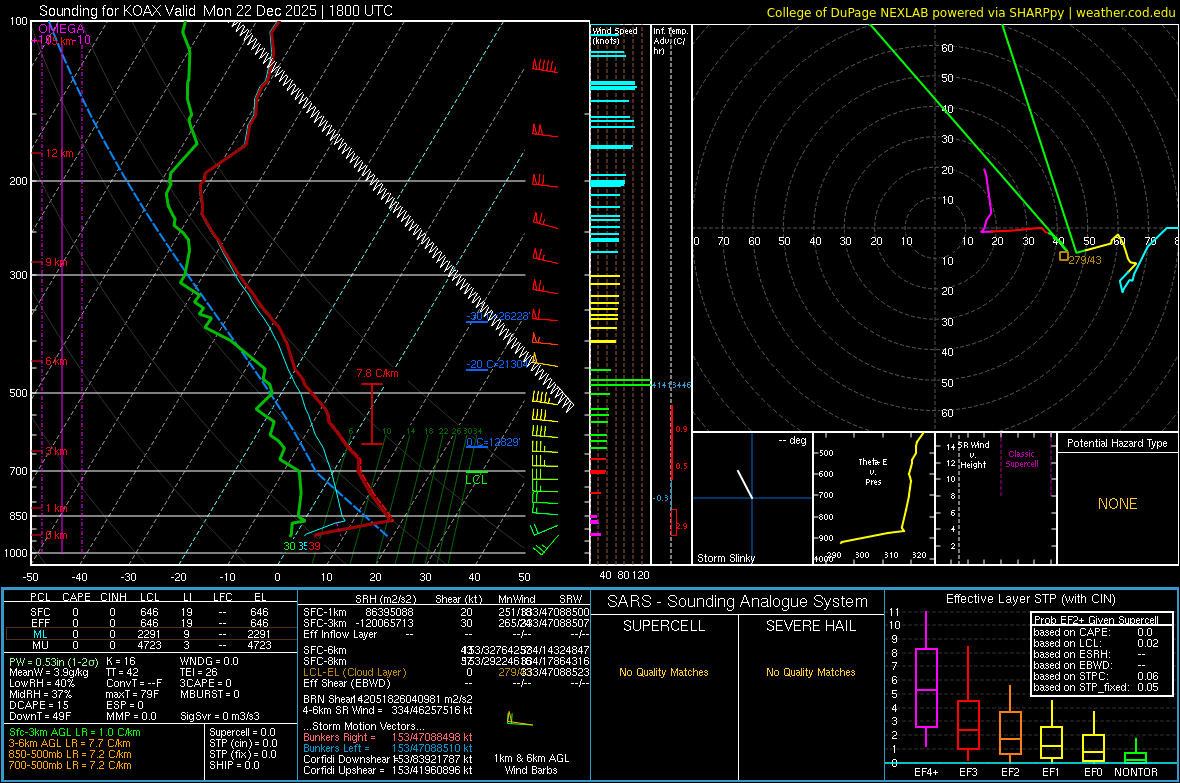Click the MeanW = 3.9g/kg value
Viewport: 1180px width, 783px height.
48,672
